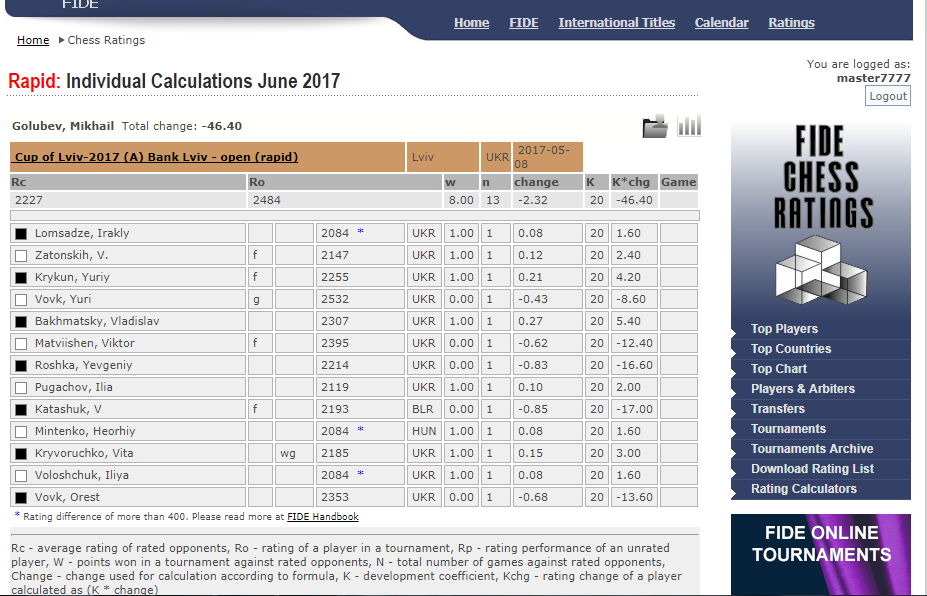Click the black color square beside Lomsadze, Irakly
927x596 pixels.
tap(21, 233)
